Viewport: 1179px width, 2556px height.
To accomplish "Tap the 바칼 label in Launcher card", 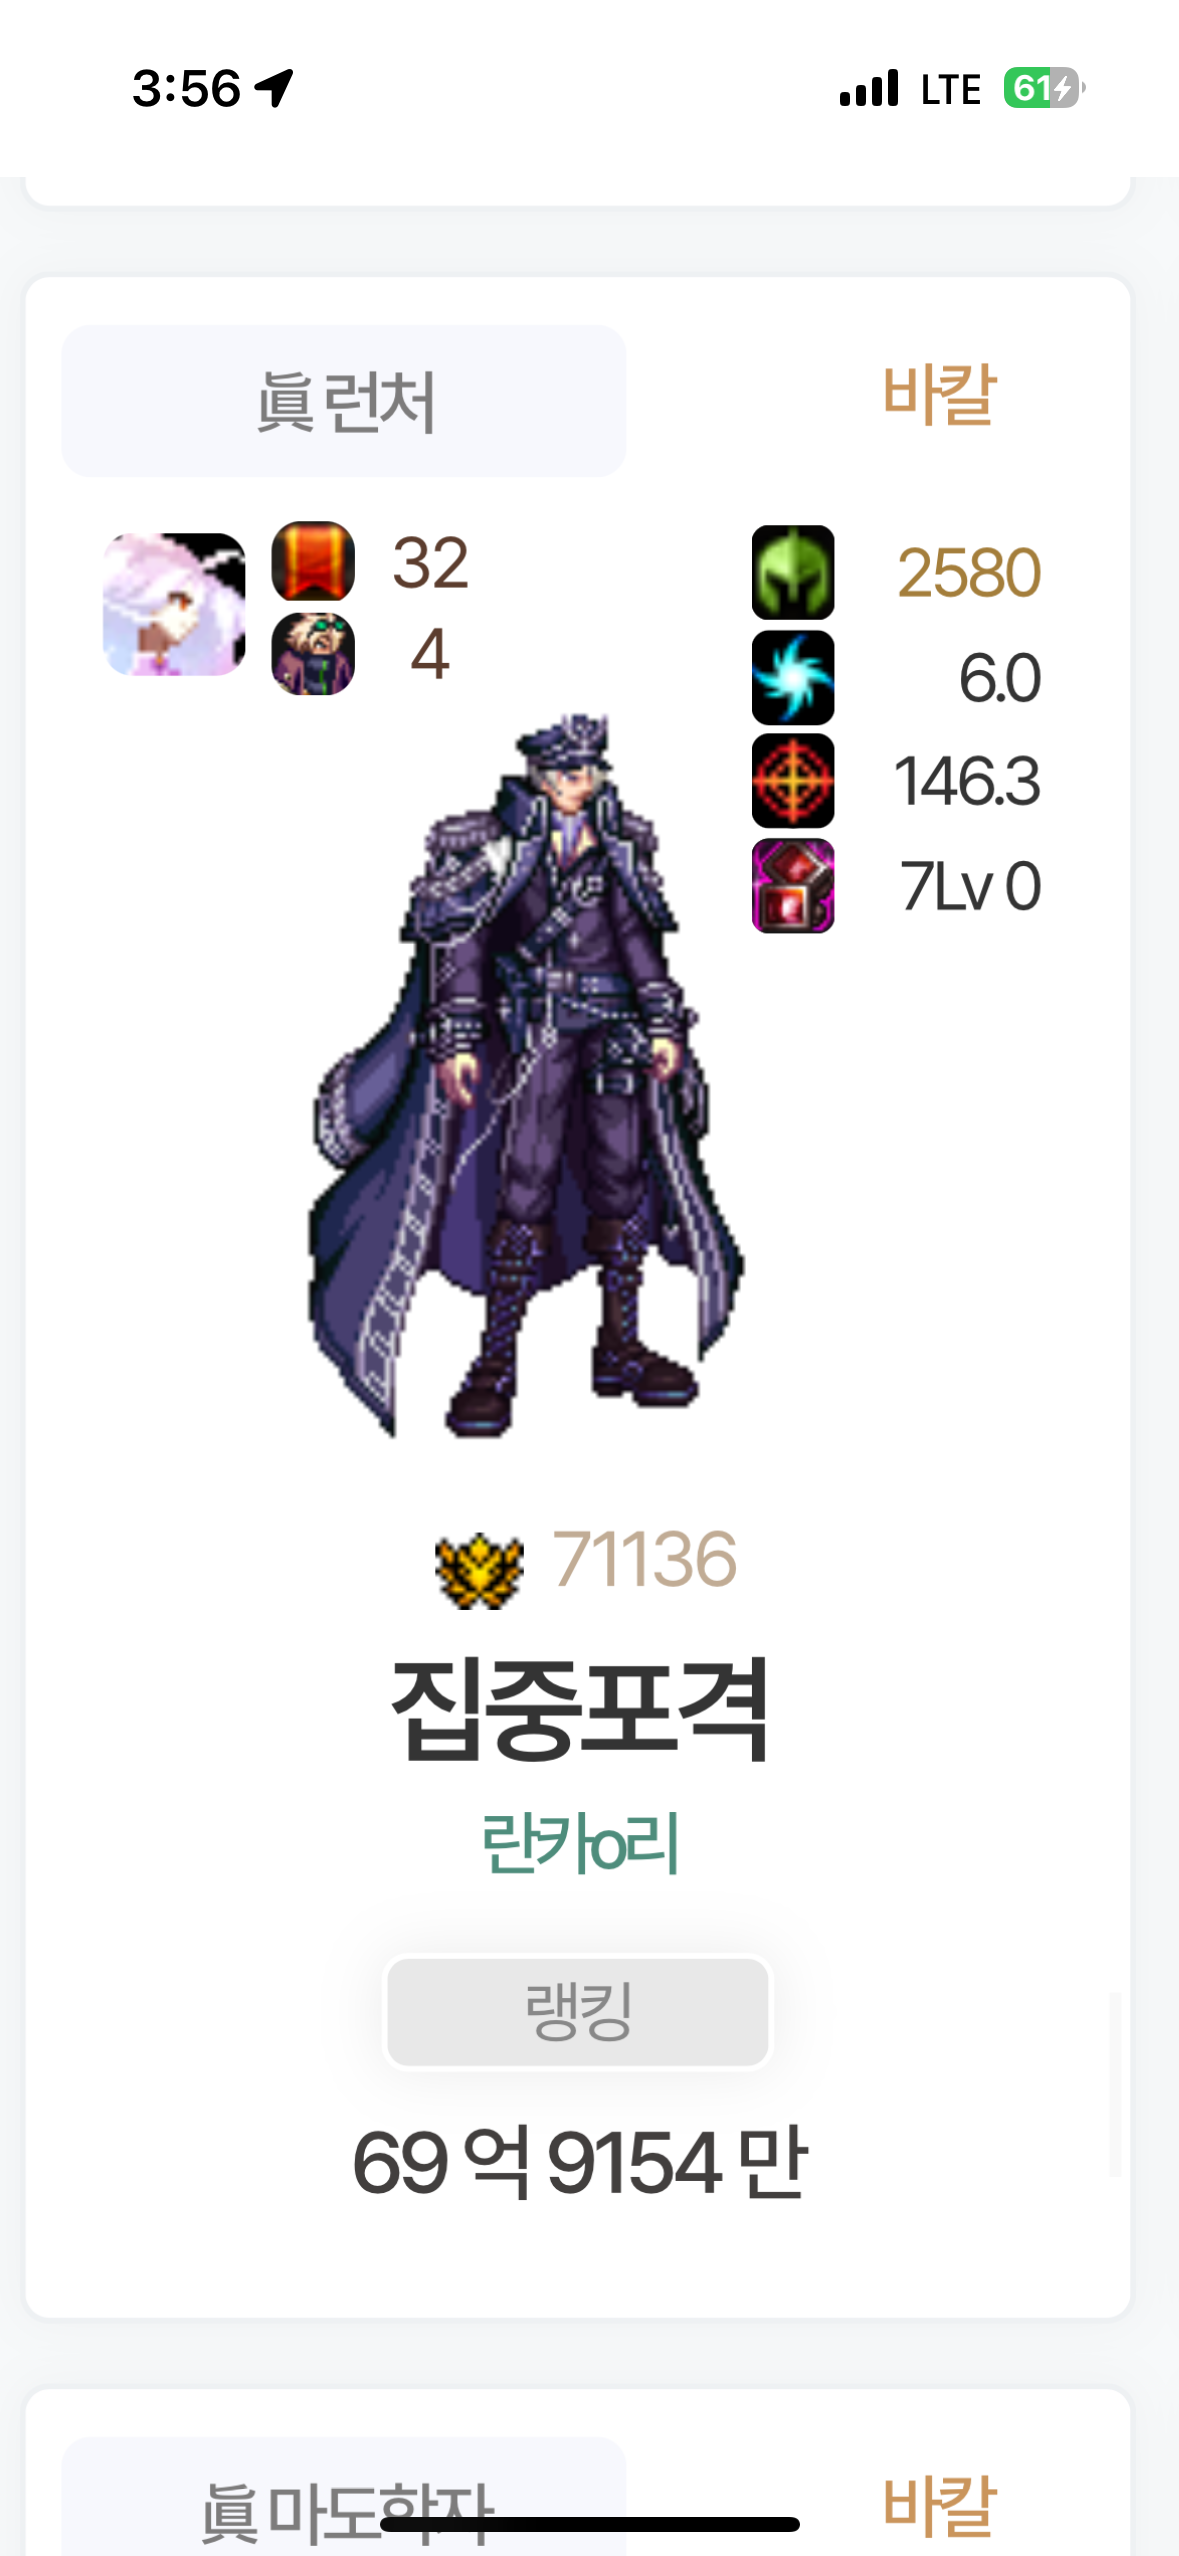I will [x=939, y=394].
